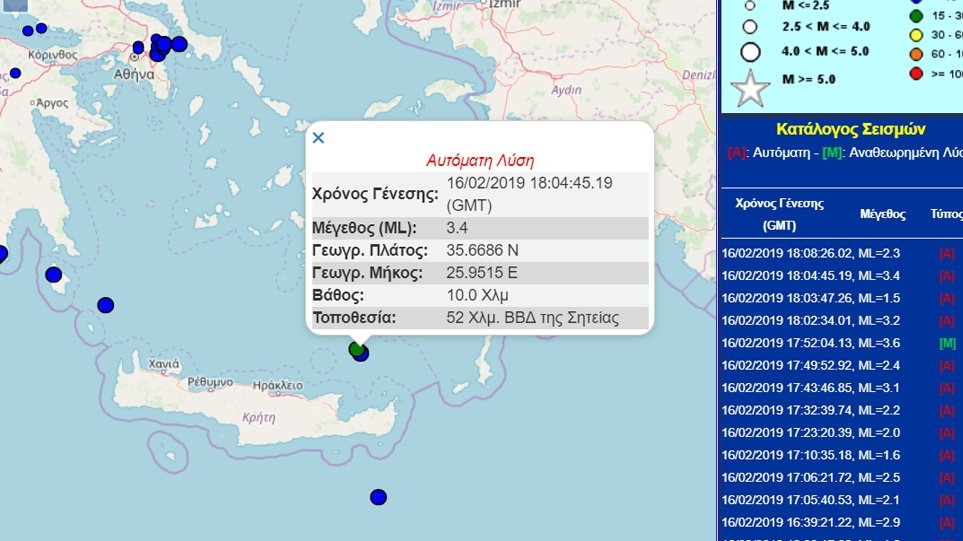This screenshot has height=541, width=963.
Task: Click the map control button in top-left corner
Action: point(14,4)
